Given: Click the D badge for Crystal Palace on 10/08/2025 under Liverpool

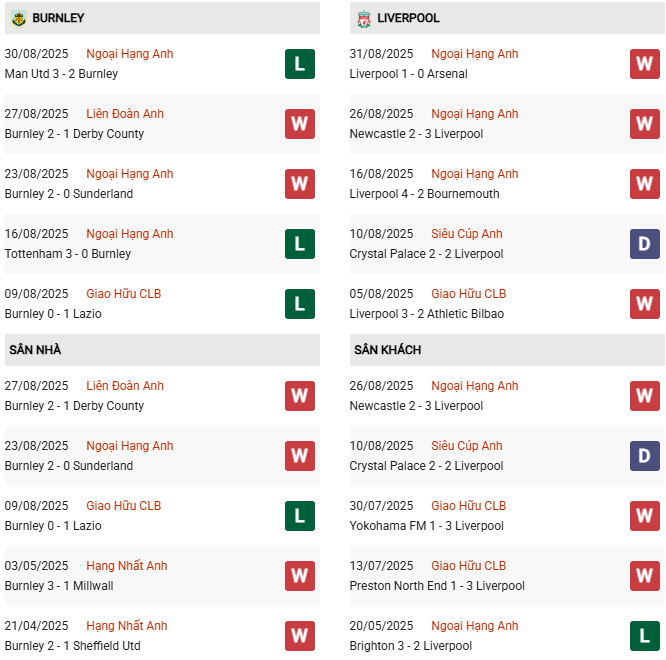Looking at the screenshot, I should (644, 244).
